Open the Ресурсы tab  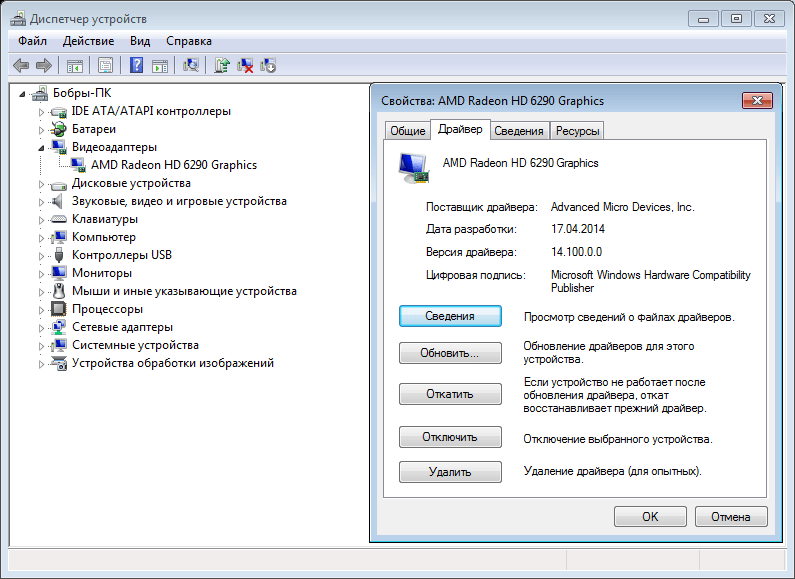[x=577, y=131]
